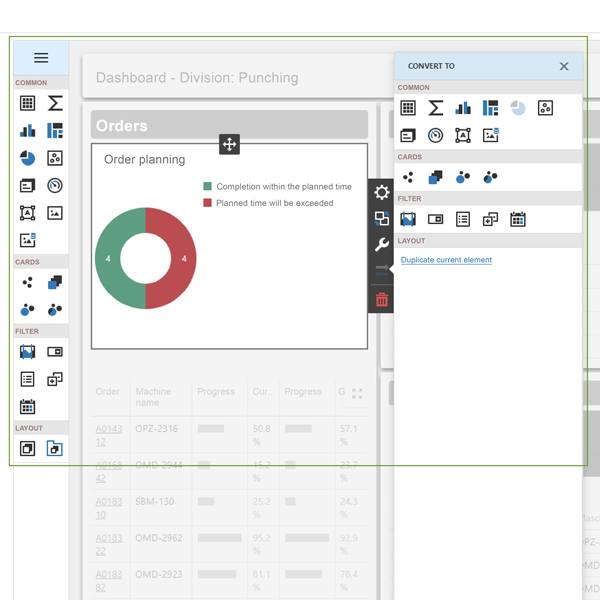Convert to Text Box in the Convert To panel
Screen dimensions: 600x600
(463, 135)
